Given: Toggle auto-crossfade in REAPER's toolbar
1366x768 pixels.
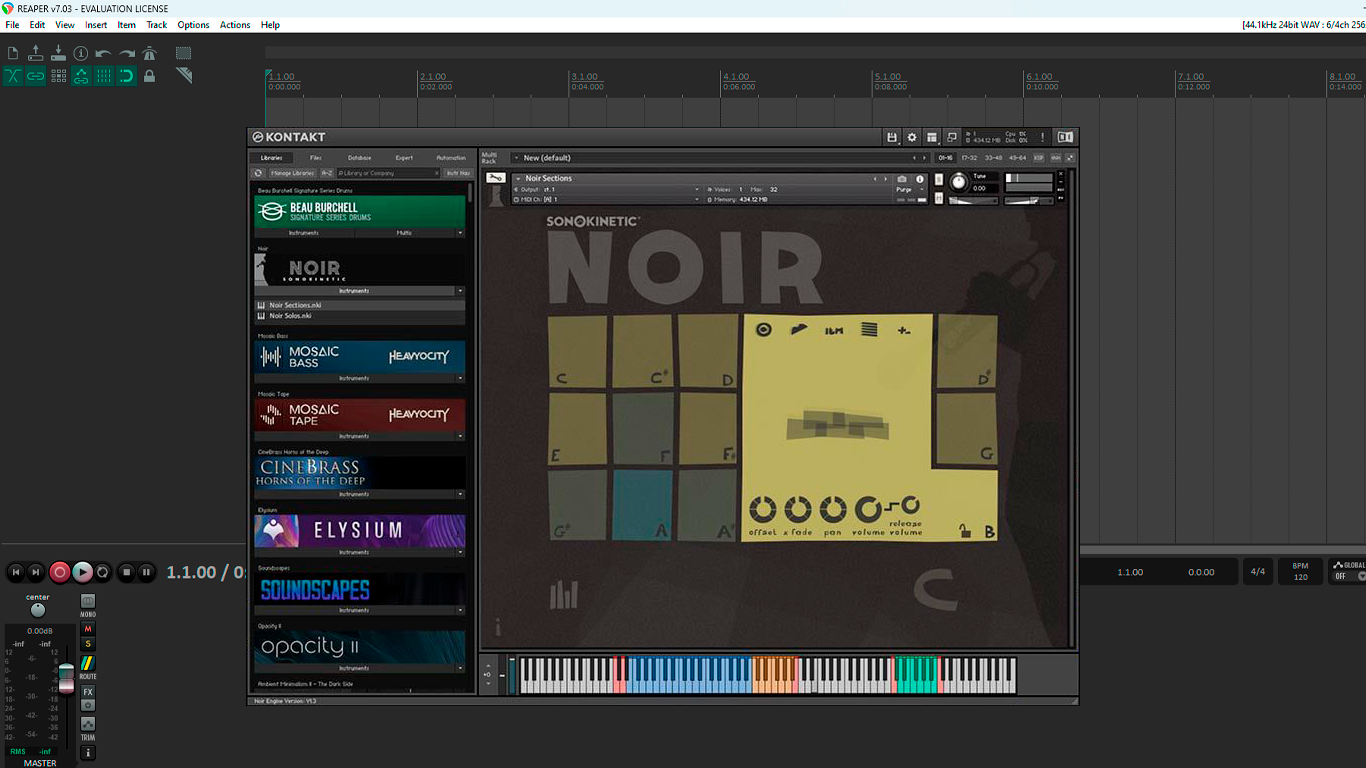Looking at the screenshot, I should coord(13,76).
